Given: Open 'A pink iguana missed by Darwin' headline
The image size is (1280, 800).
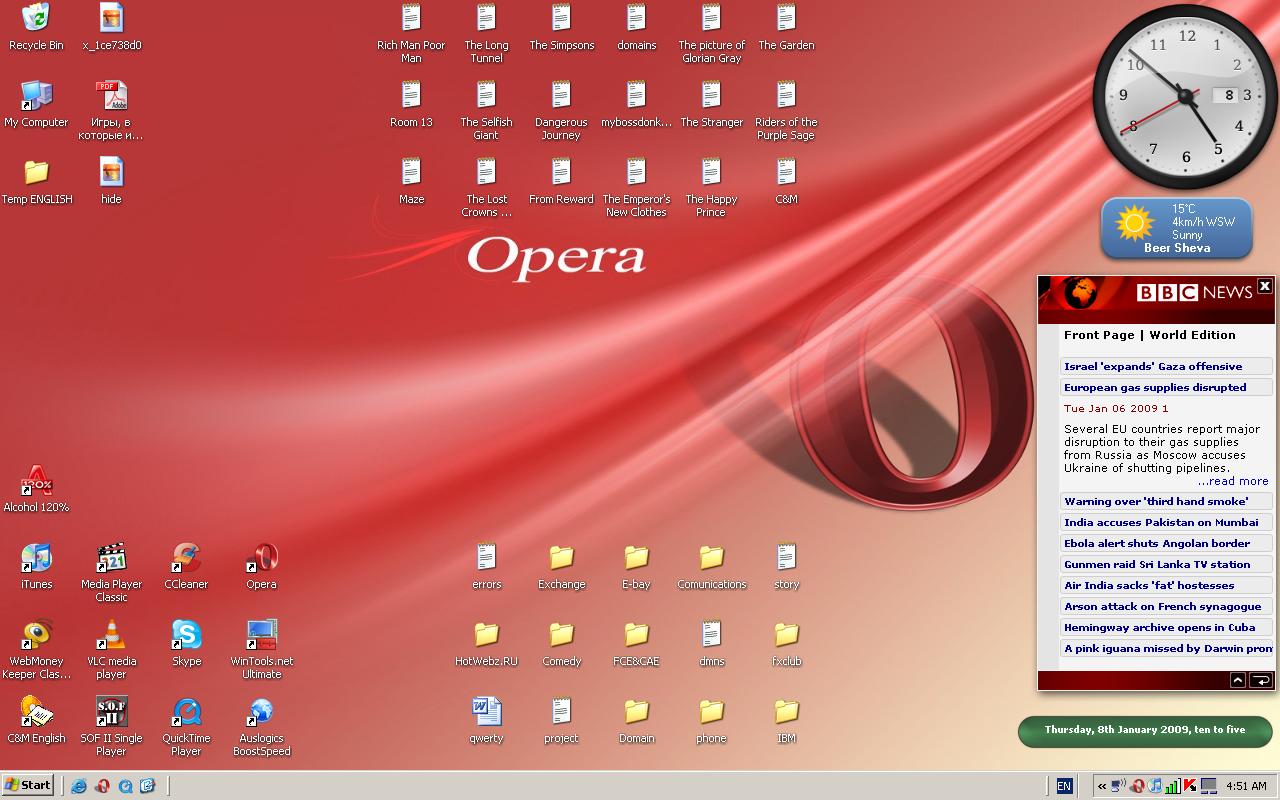Looking at the screenshot, I should click(1167, 648).
